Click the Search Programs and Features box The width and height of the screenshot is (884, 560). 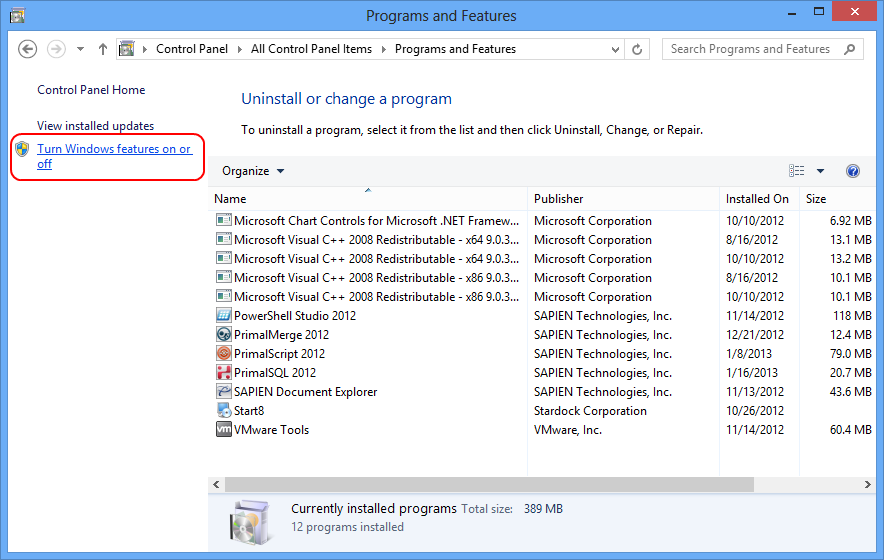pos(763,49)
